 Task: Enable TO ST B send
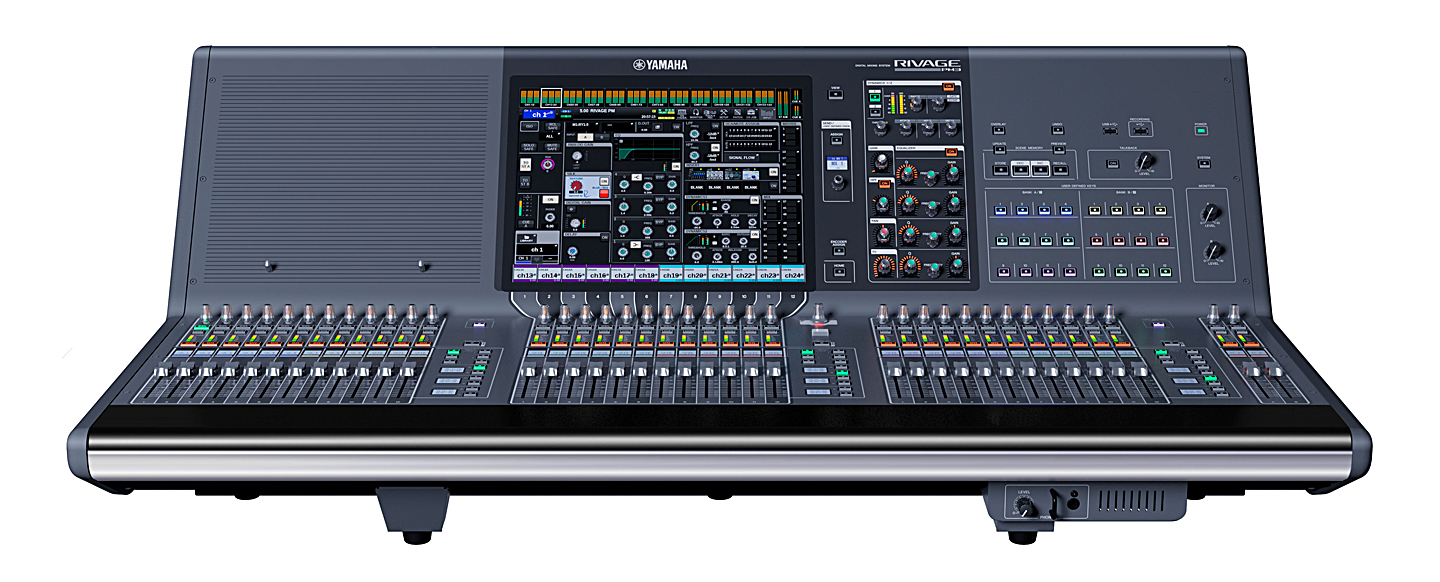525,182
